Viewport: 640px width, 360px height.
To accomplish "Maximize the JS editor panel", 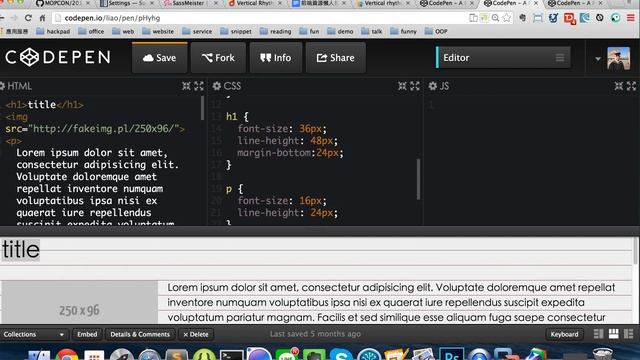I will coord(631,86).
